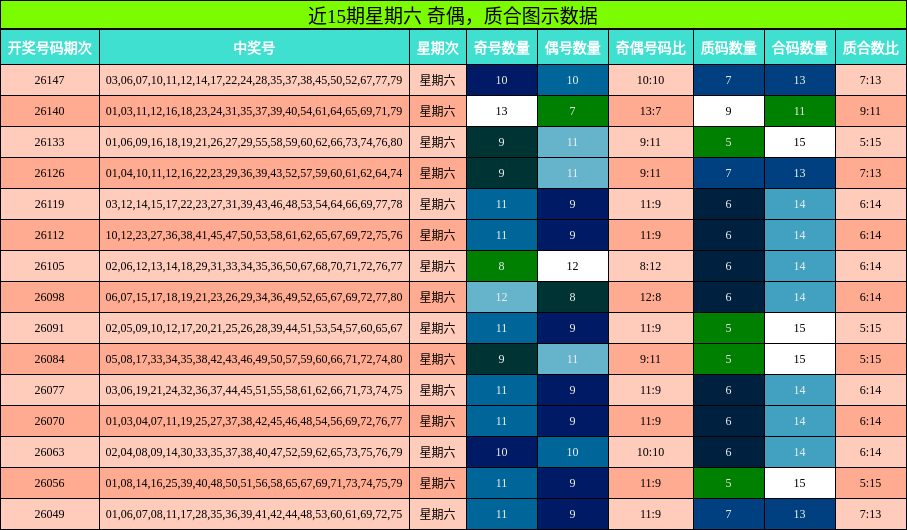Click the 星期六 cell in row 26147
The width and height of the screenshot is (907, 530).
[438, 80]
